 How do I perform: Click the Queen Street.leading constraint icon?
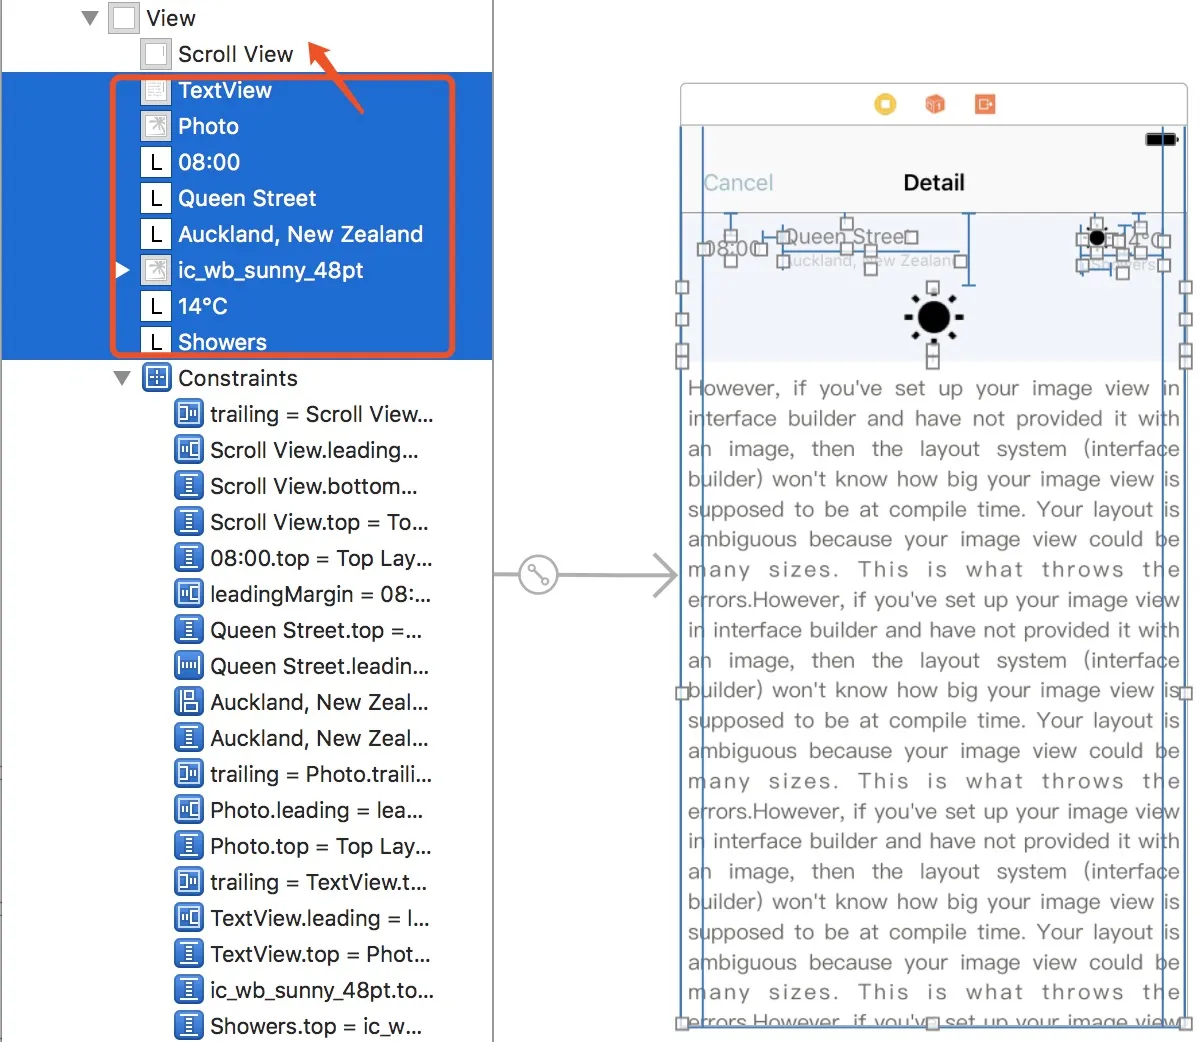[189, 666]
